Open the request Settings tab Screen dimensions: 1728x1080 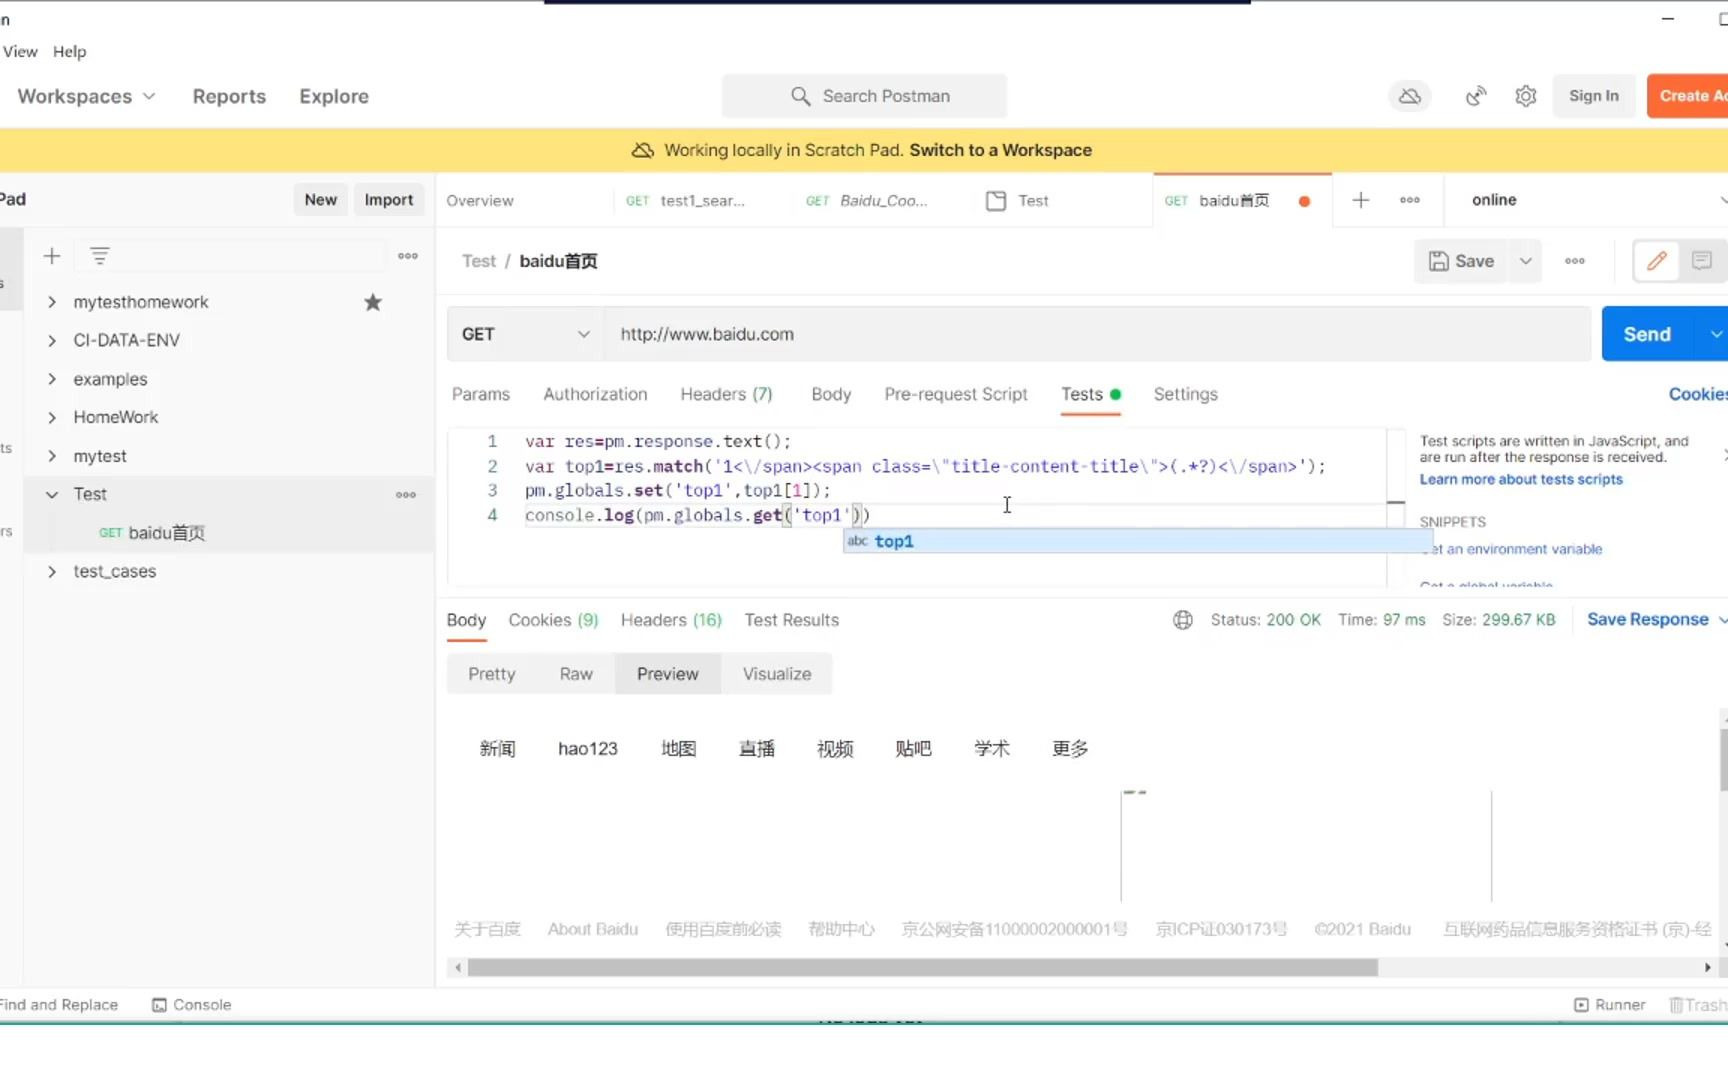(x=1185, y=394)
